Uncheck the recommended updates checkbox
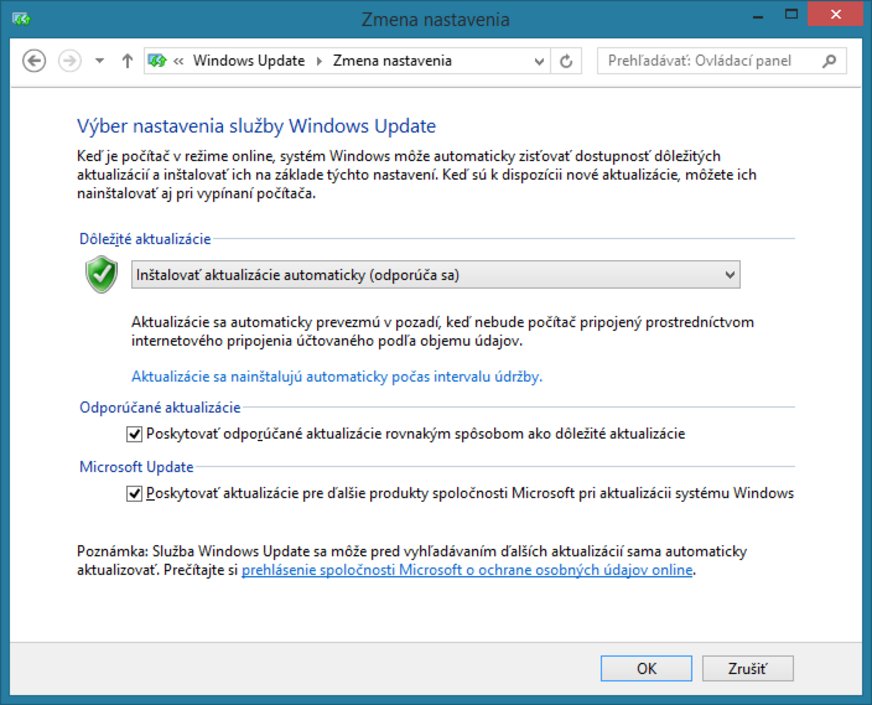 (x=135, y=434)
